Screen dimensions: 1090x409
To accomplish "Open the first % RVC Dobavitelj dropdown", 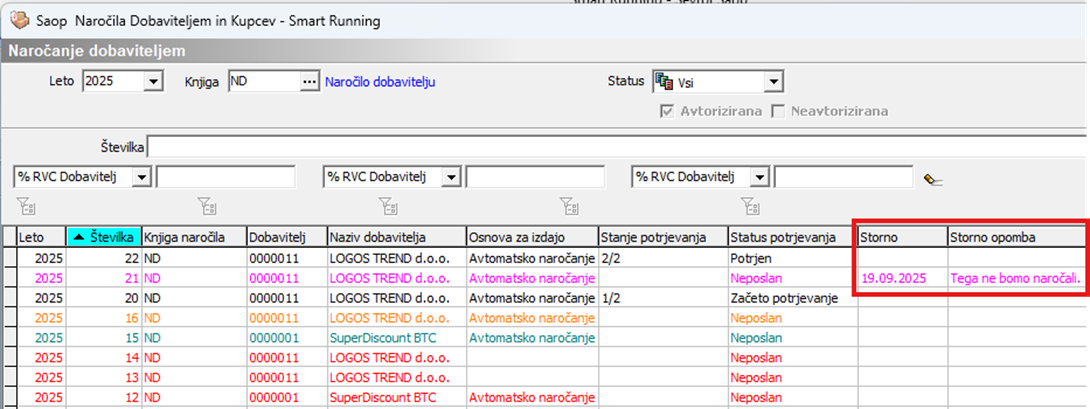I will [x=143, y=177].
